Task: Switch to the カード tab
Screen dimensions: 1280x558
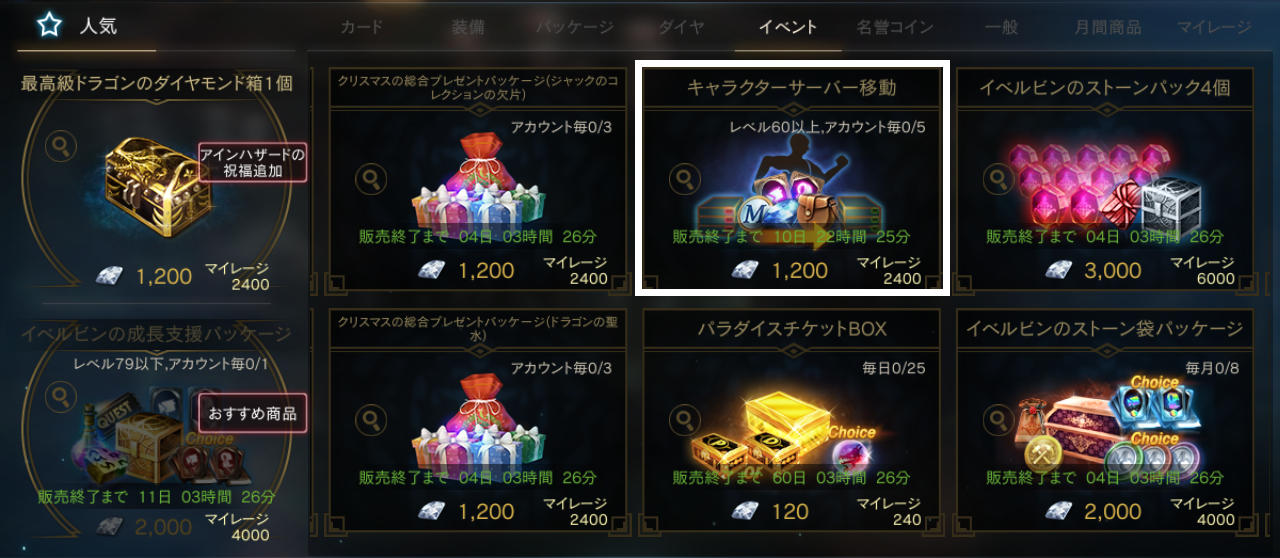Action: pyautogui.click(x=361, y=27)
